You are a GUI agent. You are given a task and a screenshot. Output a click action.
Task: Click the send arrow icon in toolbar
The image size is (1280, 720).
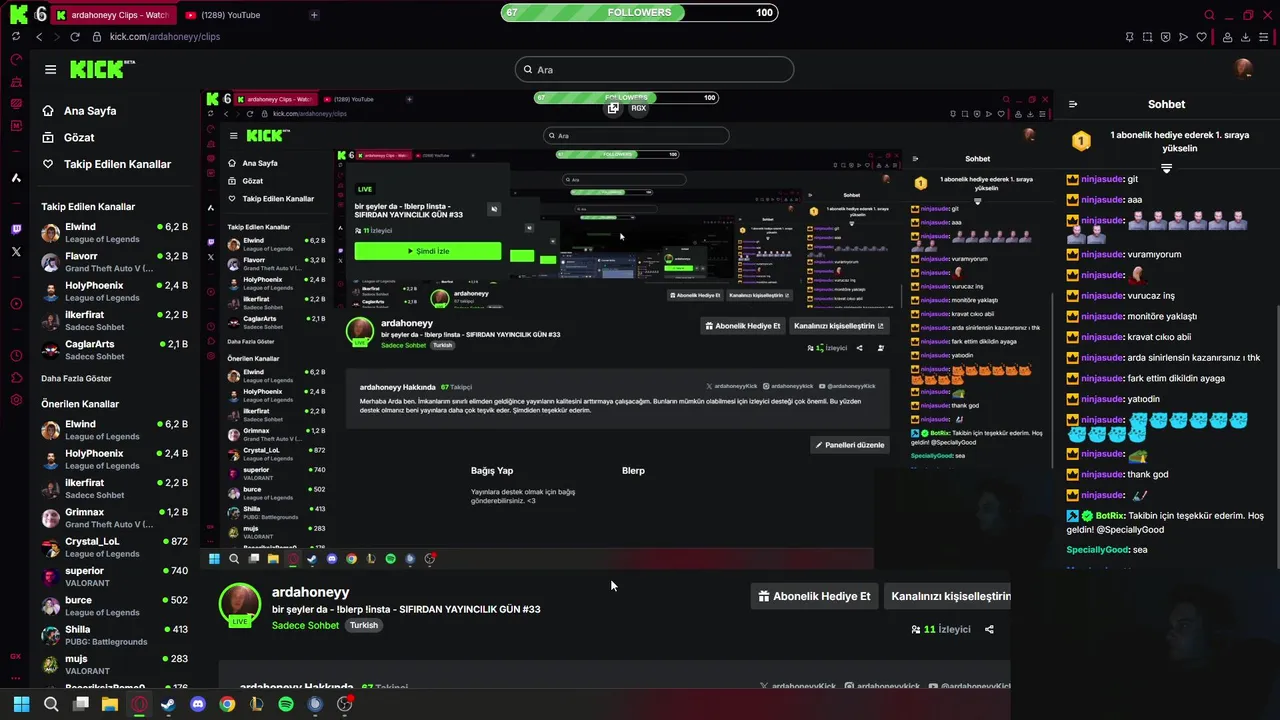click(x=1183, y=37)
